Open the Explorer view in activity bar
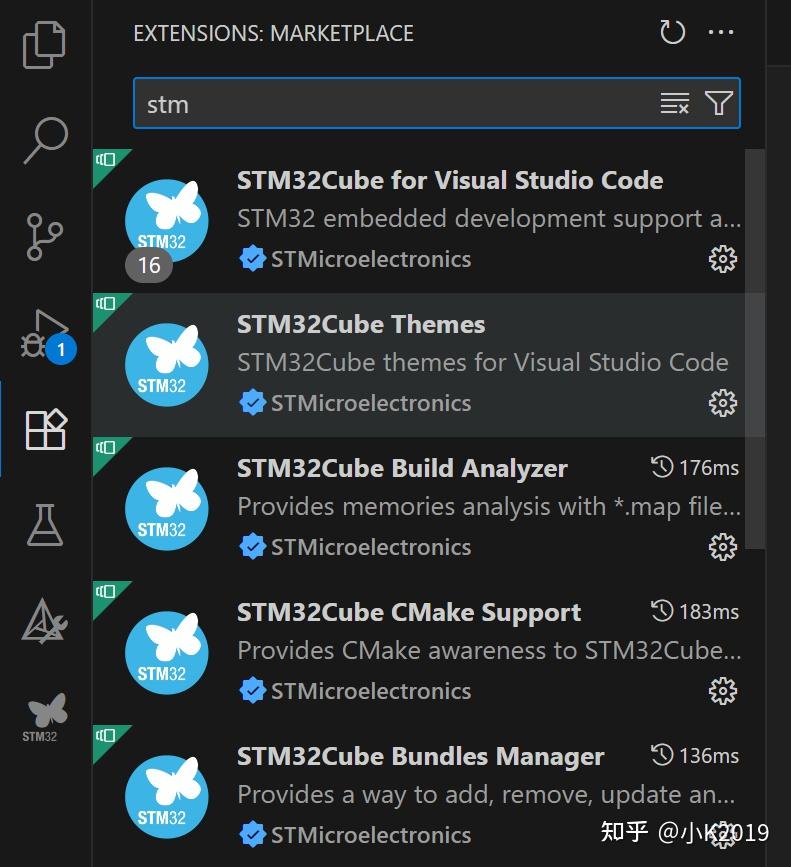Viewport: 791px width, 867px height. coord(44,45)
